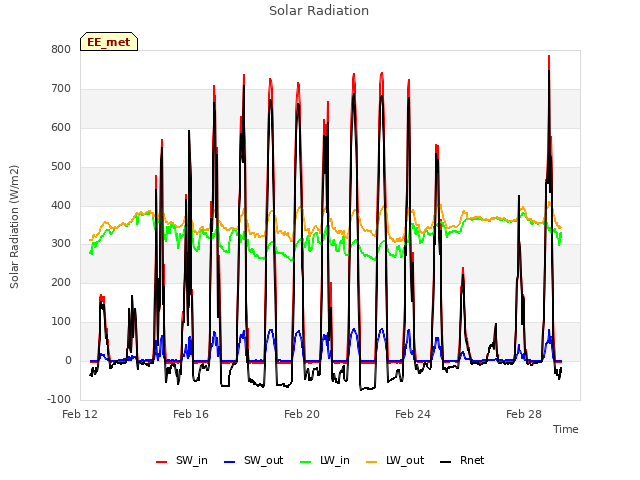Click the Time axis label
The image size is (640, 480).
(566, 429)
